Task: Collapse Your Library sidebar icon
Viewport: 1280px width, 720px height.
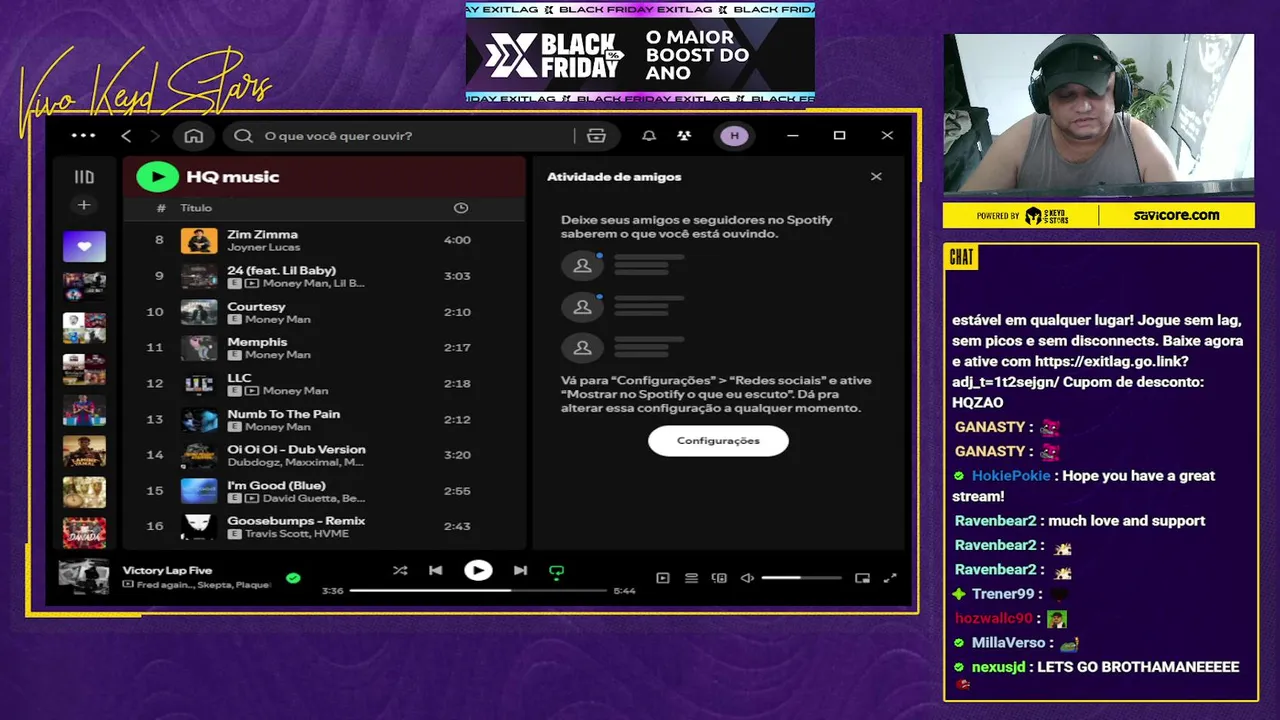Action: 84,177
